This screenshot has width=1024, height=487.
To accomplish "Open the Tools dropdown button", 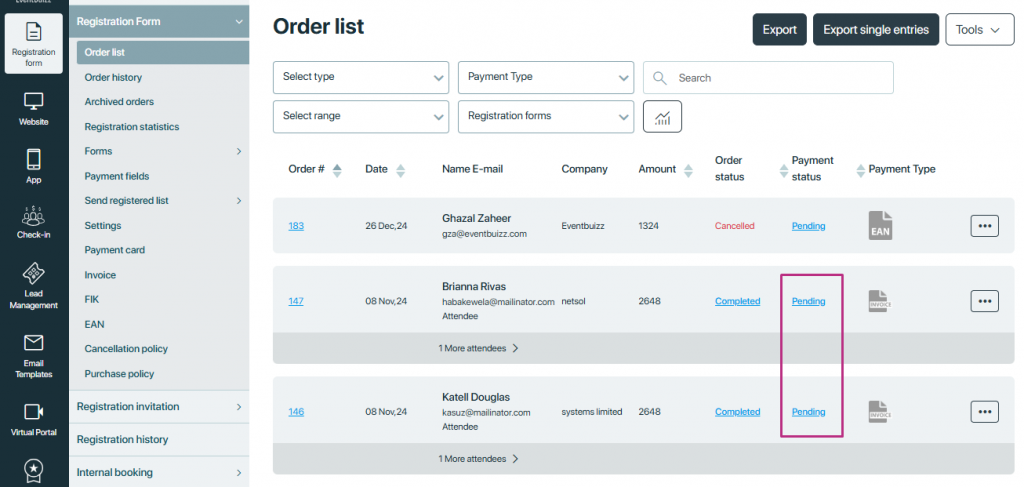I will (x=980, y=30).
